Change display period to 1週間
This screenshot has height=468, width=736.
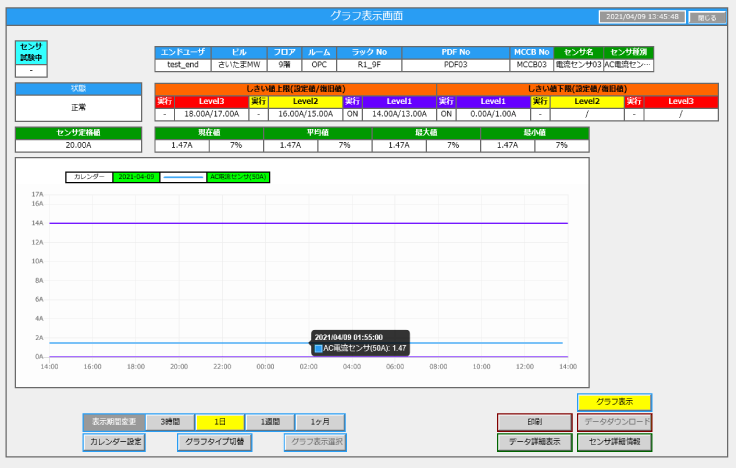(x=270, y=422)
